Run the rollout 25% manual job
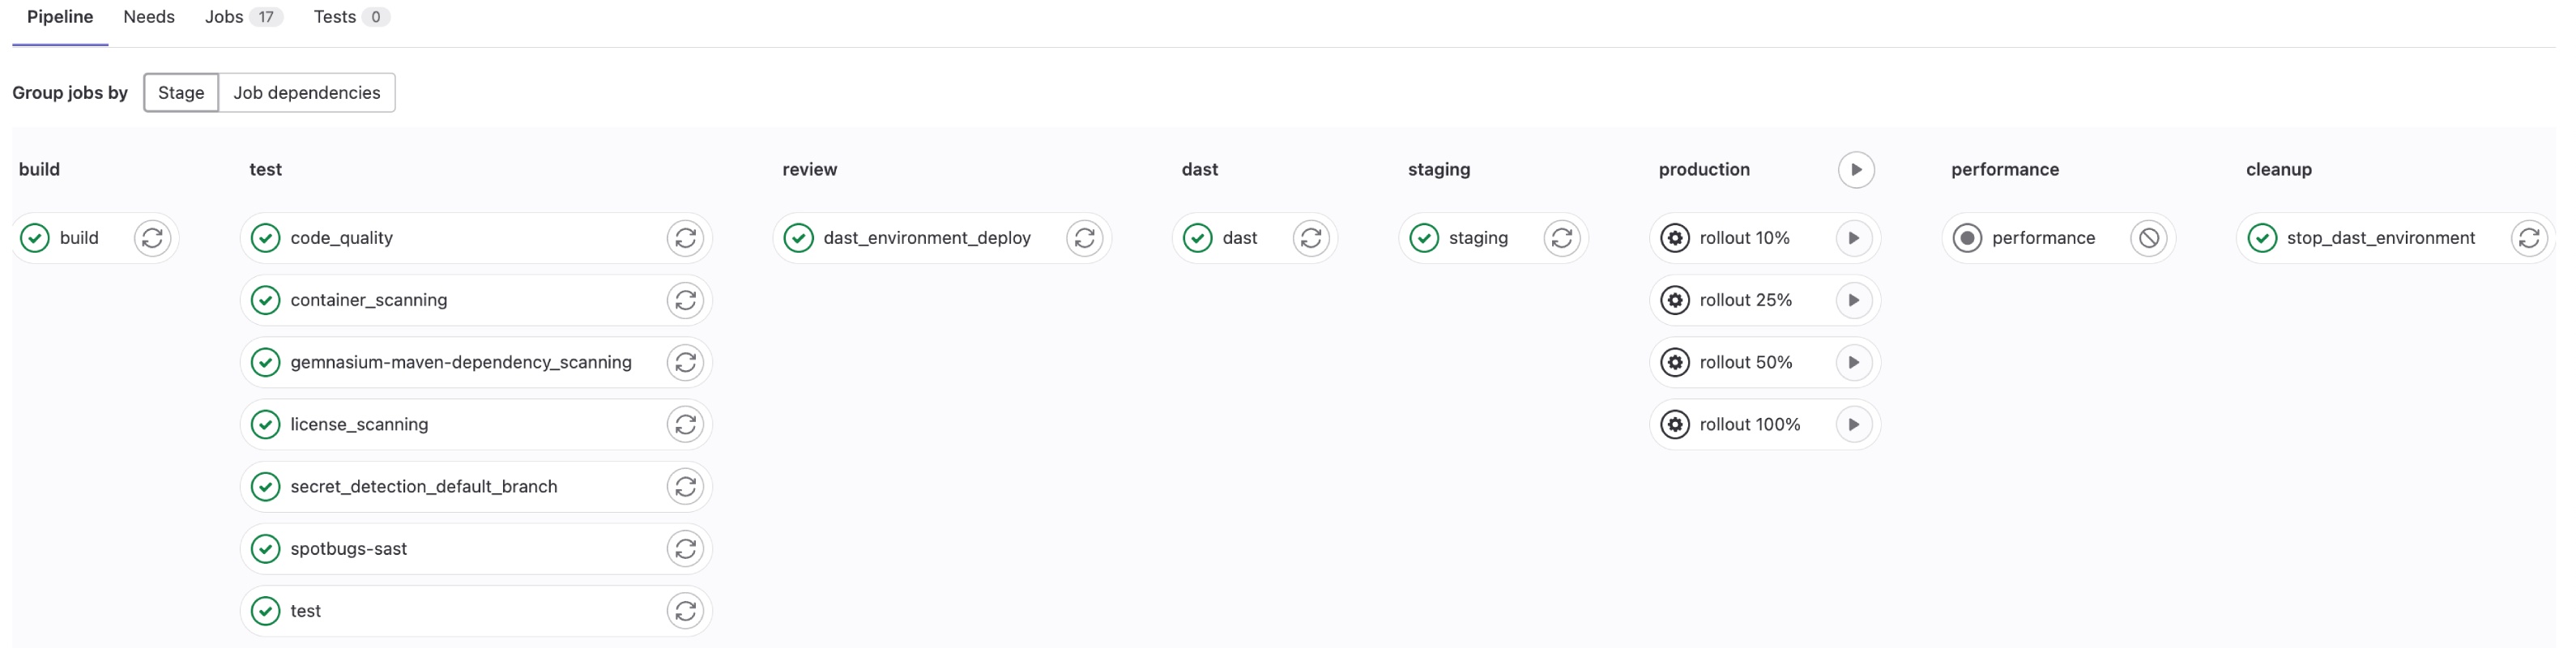This screenshot has height=648, width=2576. click(1854, 300)
